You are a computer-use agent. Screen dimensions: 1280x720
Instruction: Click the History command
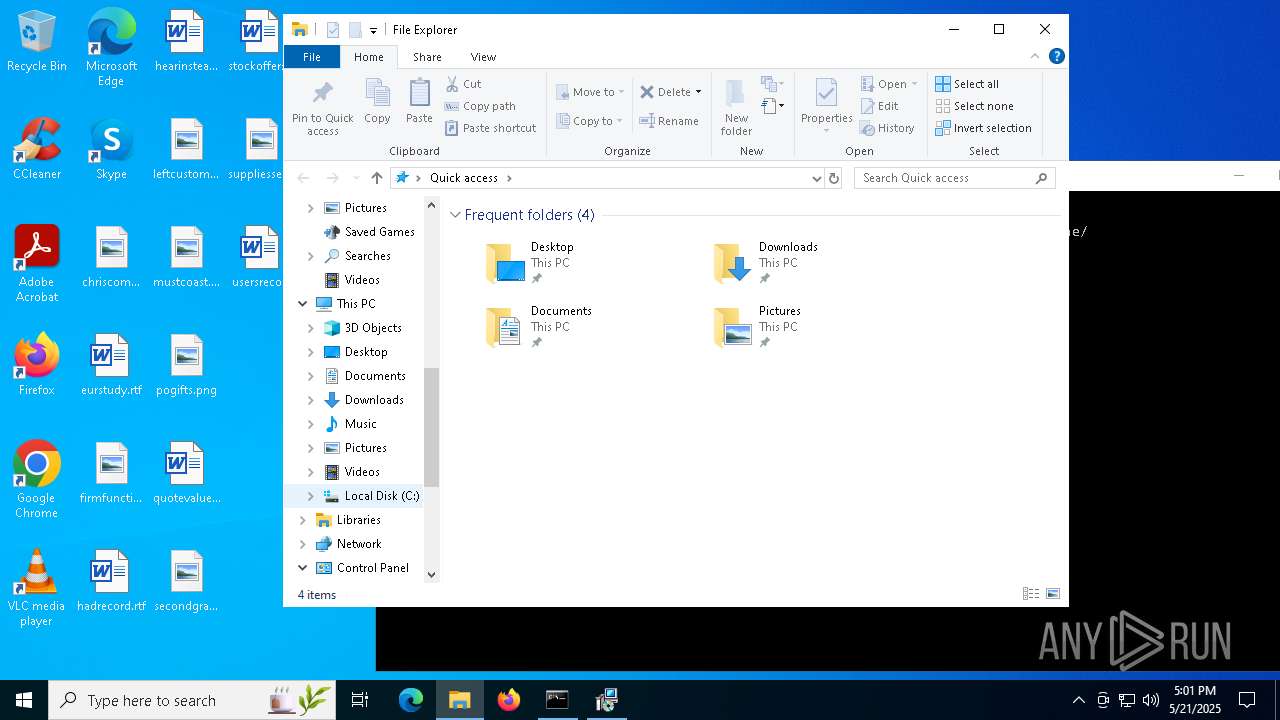pyautogui.click(x=887, y=128)
